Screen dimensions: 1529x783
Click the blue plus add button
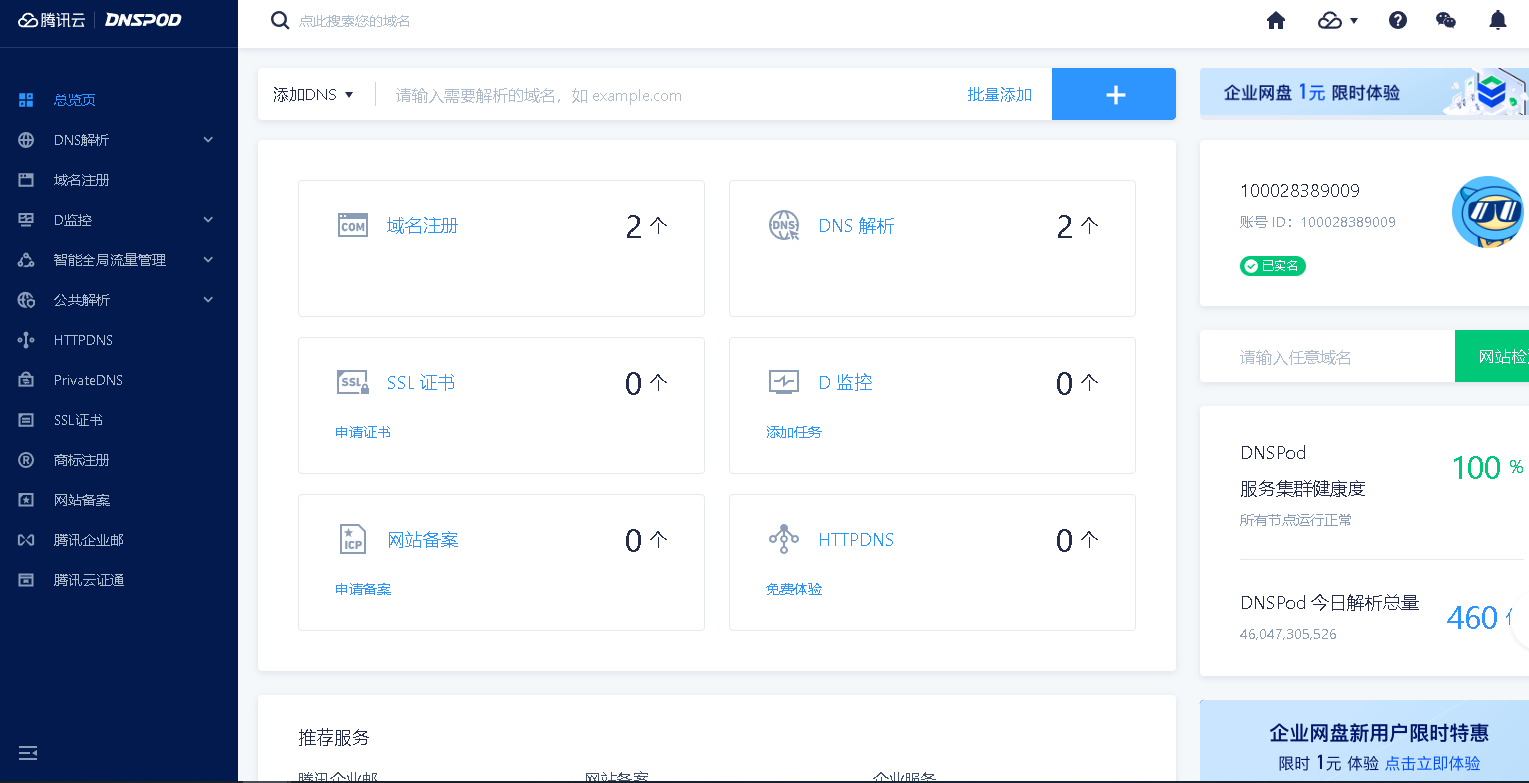click(1114, 94)
